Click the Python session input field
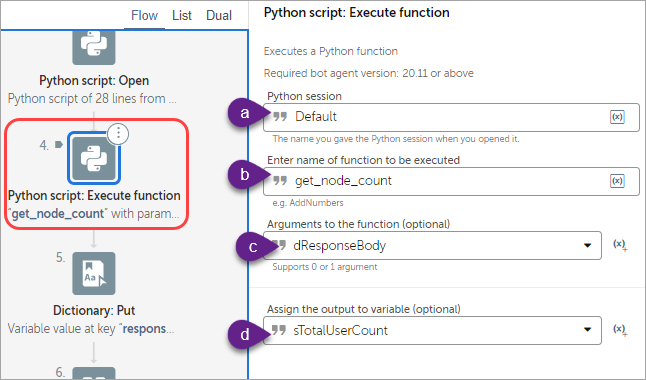This screenshot has height=380, width=646. [451, 117]
